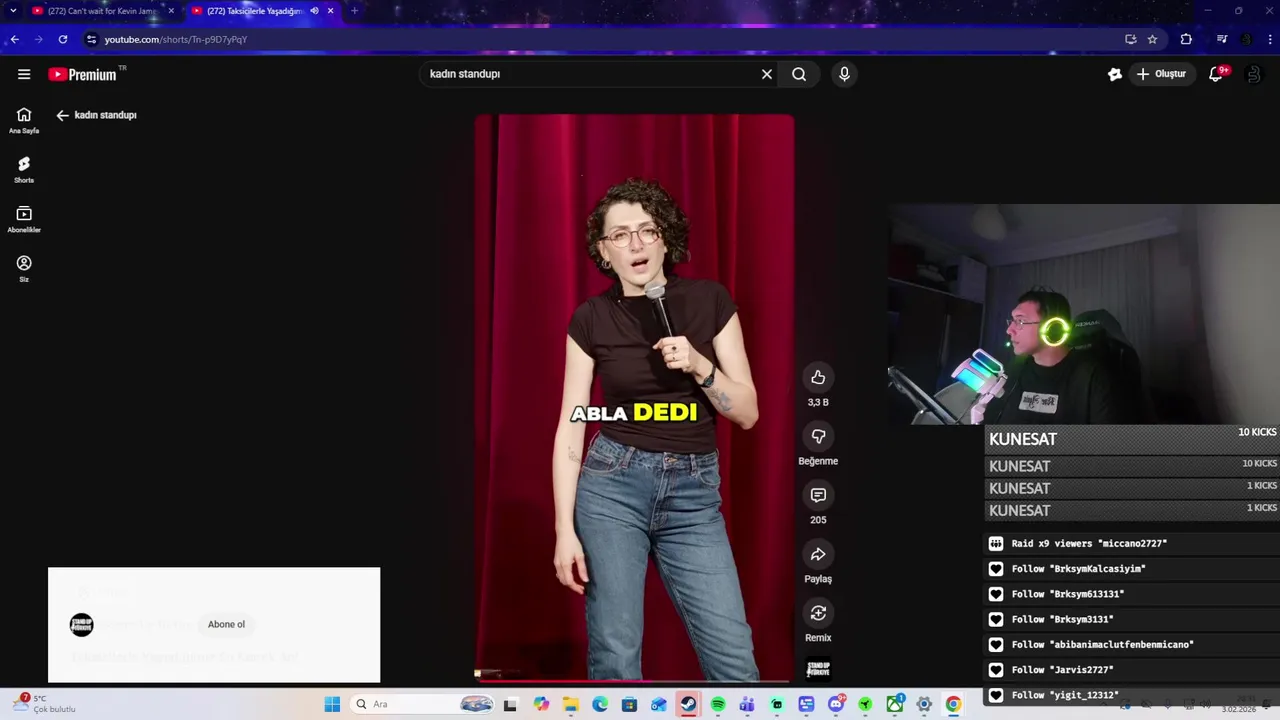The image size is (1280, 720).
Task: Open a new browser tab
Action: 354,11
